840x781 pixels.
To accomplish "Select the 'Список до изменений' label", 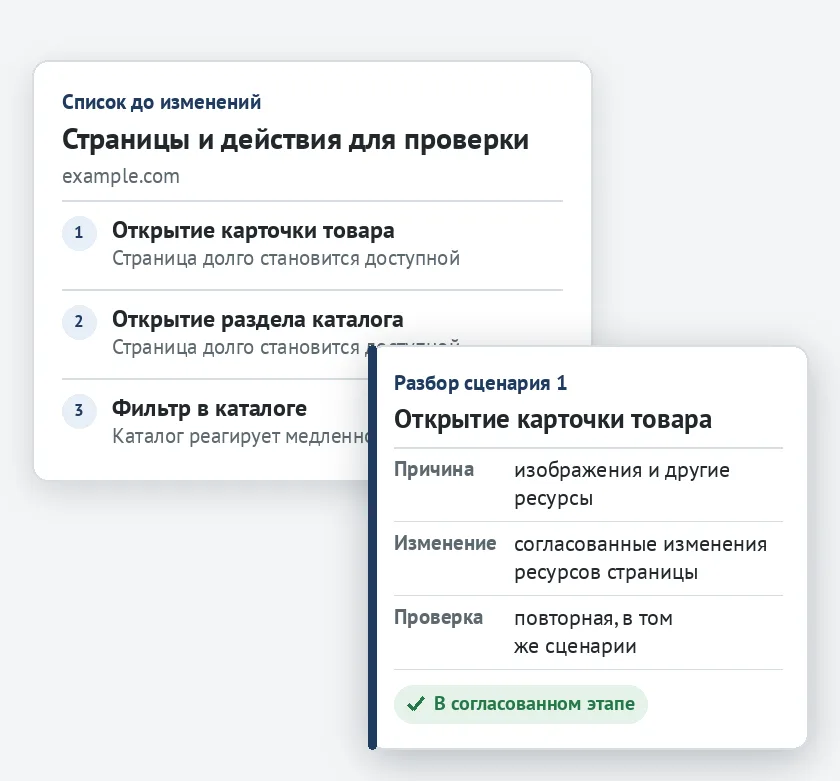I will coord(161,102).
